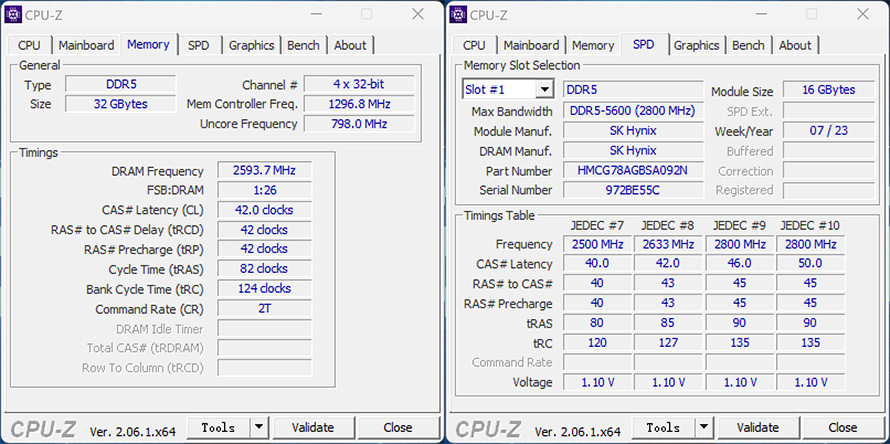The width and height of the screenshot is (890, 444).
Task: Minimize the right CPU-Z window
Action: coord(760,14)
